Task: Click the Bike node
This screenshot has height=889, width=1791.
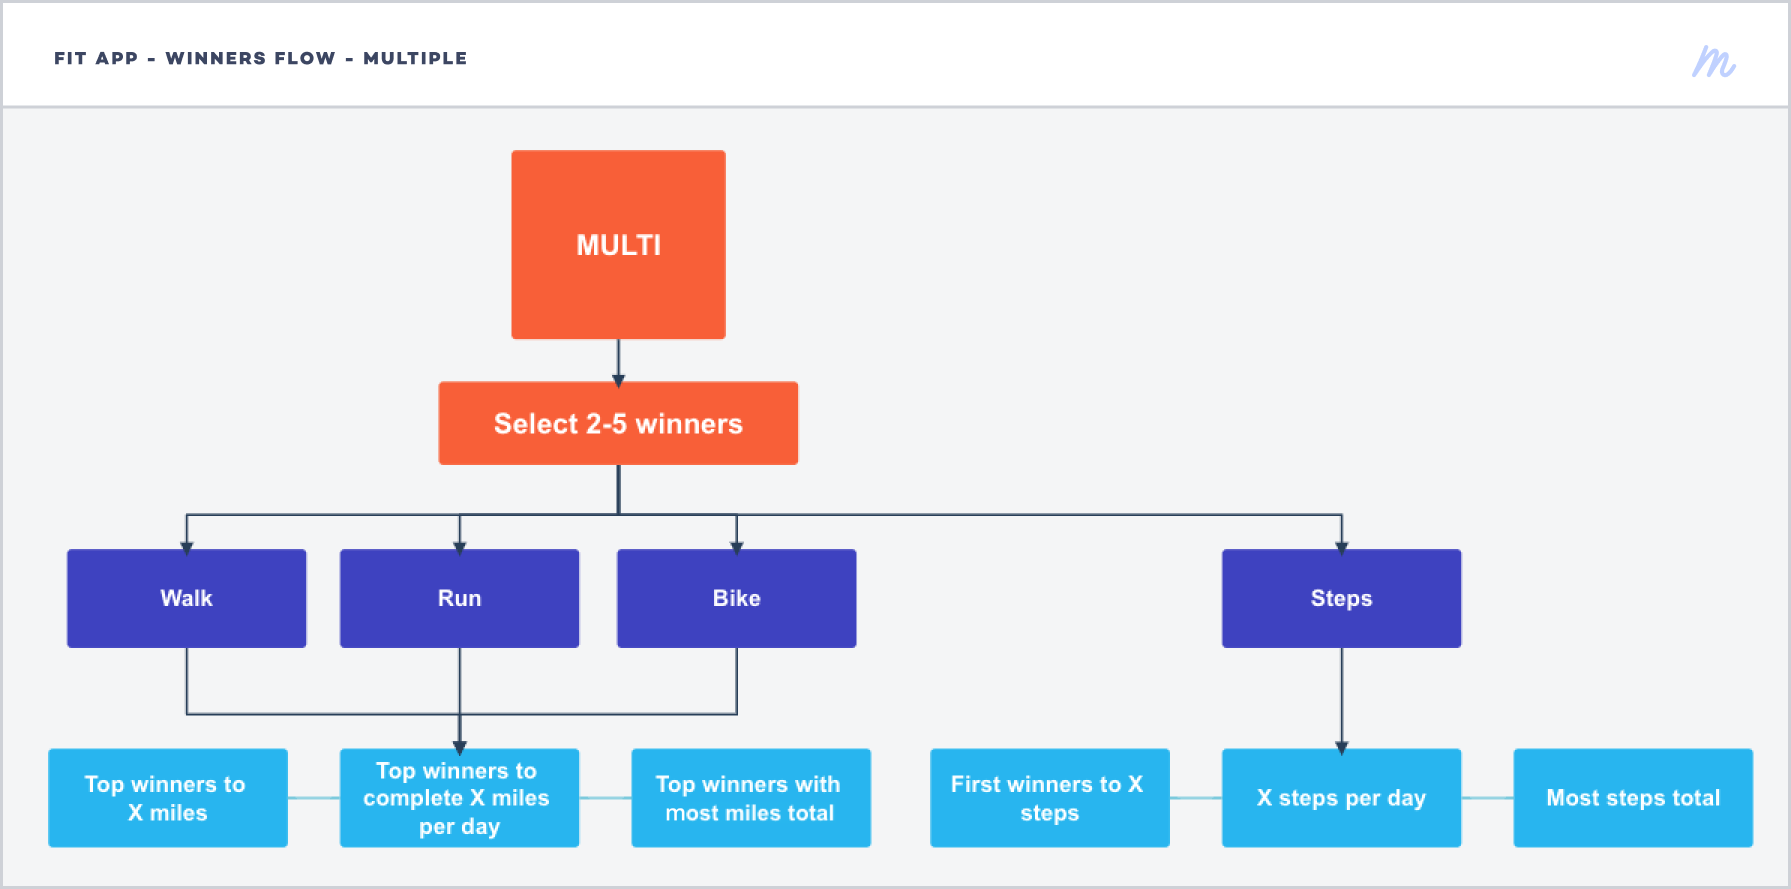Action: (737, 598)
